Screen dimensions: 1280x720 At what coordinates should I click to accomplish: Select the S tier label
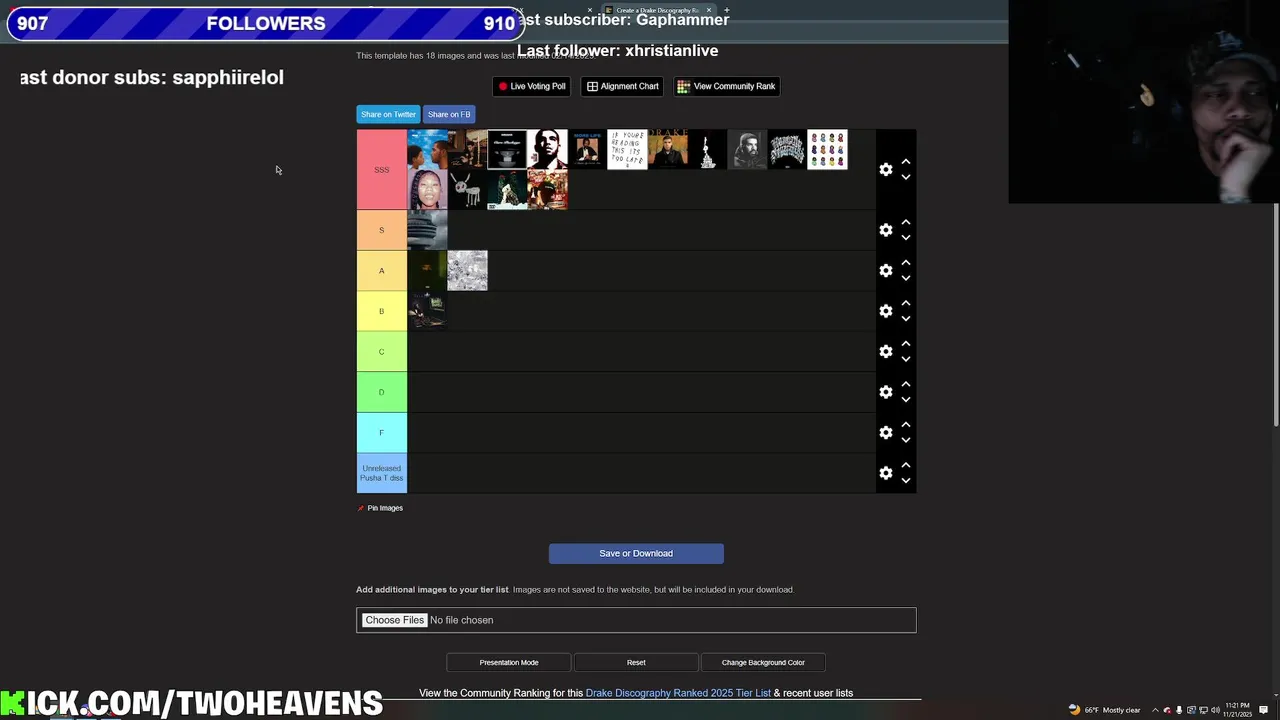coord(382,230)
